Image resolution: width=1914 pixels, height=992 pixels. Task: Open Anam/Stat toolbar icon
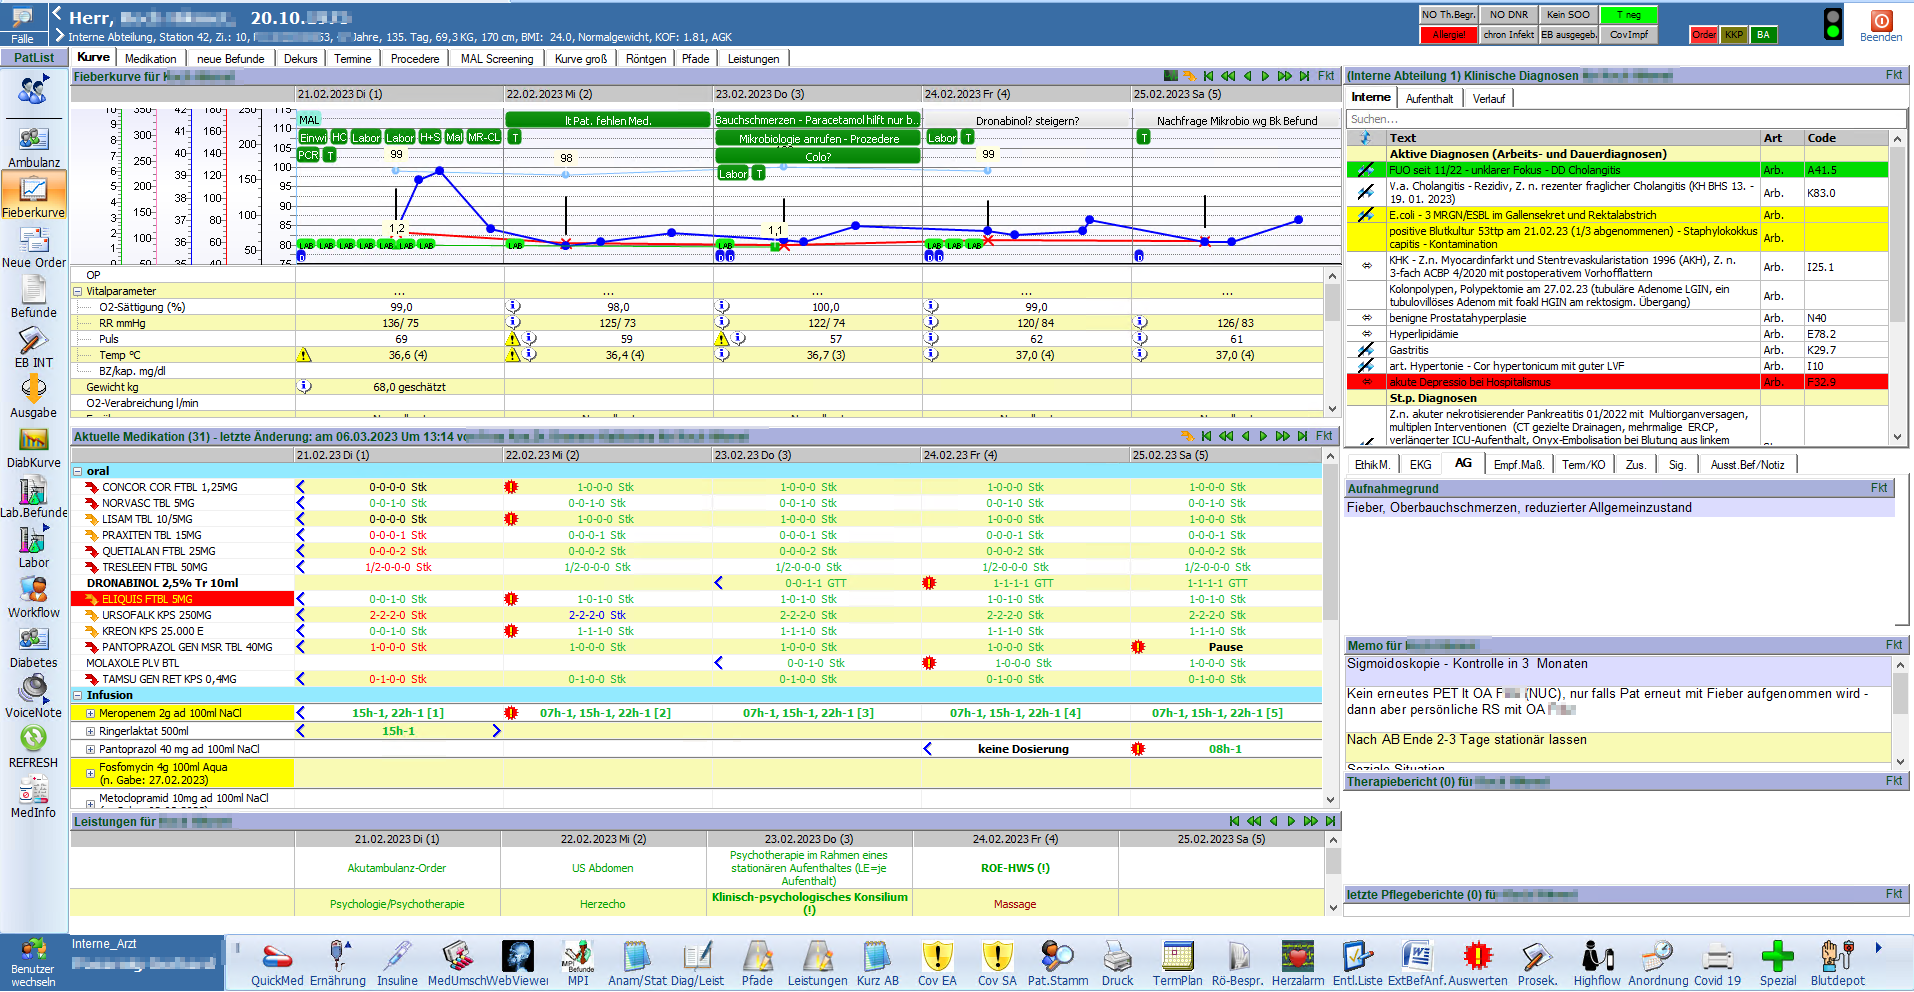click(x=637, y=964)
